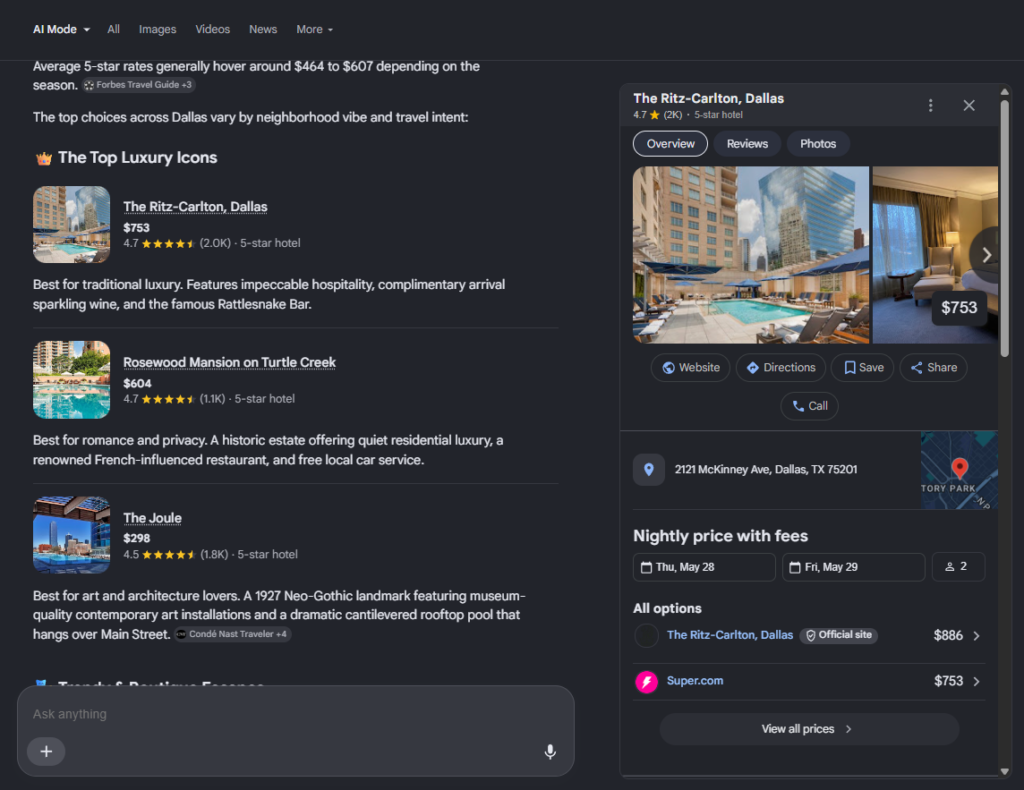Screen dimensions: 1024x790
Task: Open the Condé Nast Traveler +4 source chip
Action: click(x=232, y=634)
